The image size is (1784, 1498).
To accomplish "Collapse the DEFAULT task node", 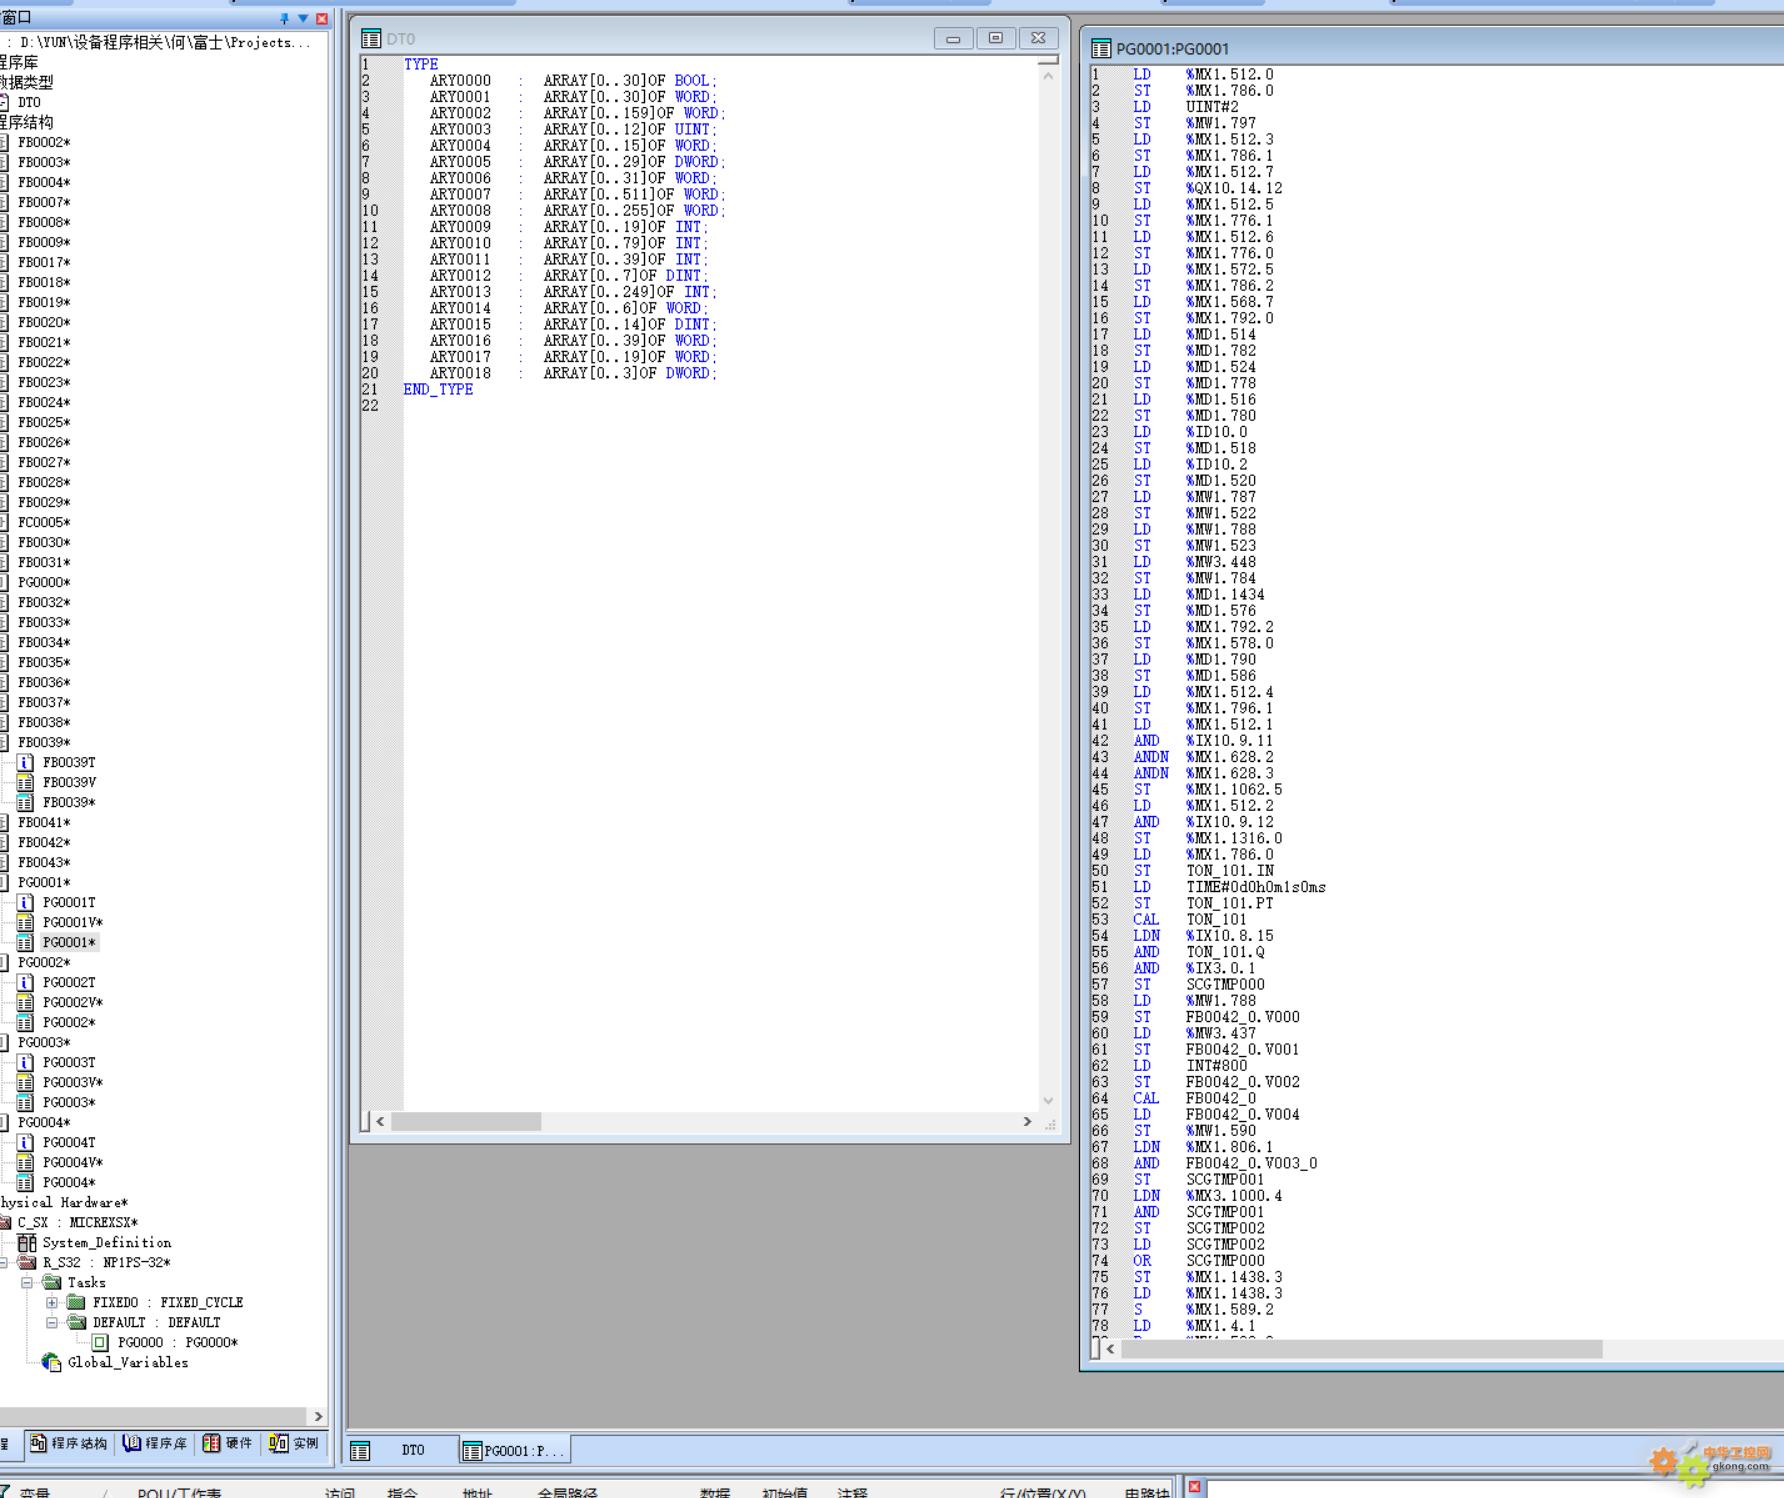I will [52, 1322].
